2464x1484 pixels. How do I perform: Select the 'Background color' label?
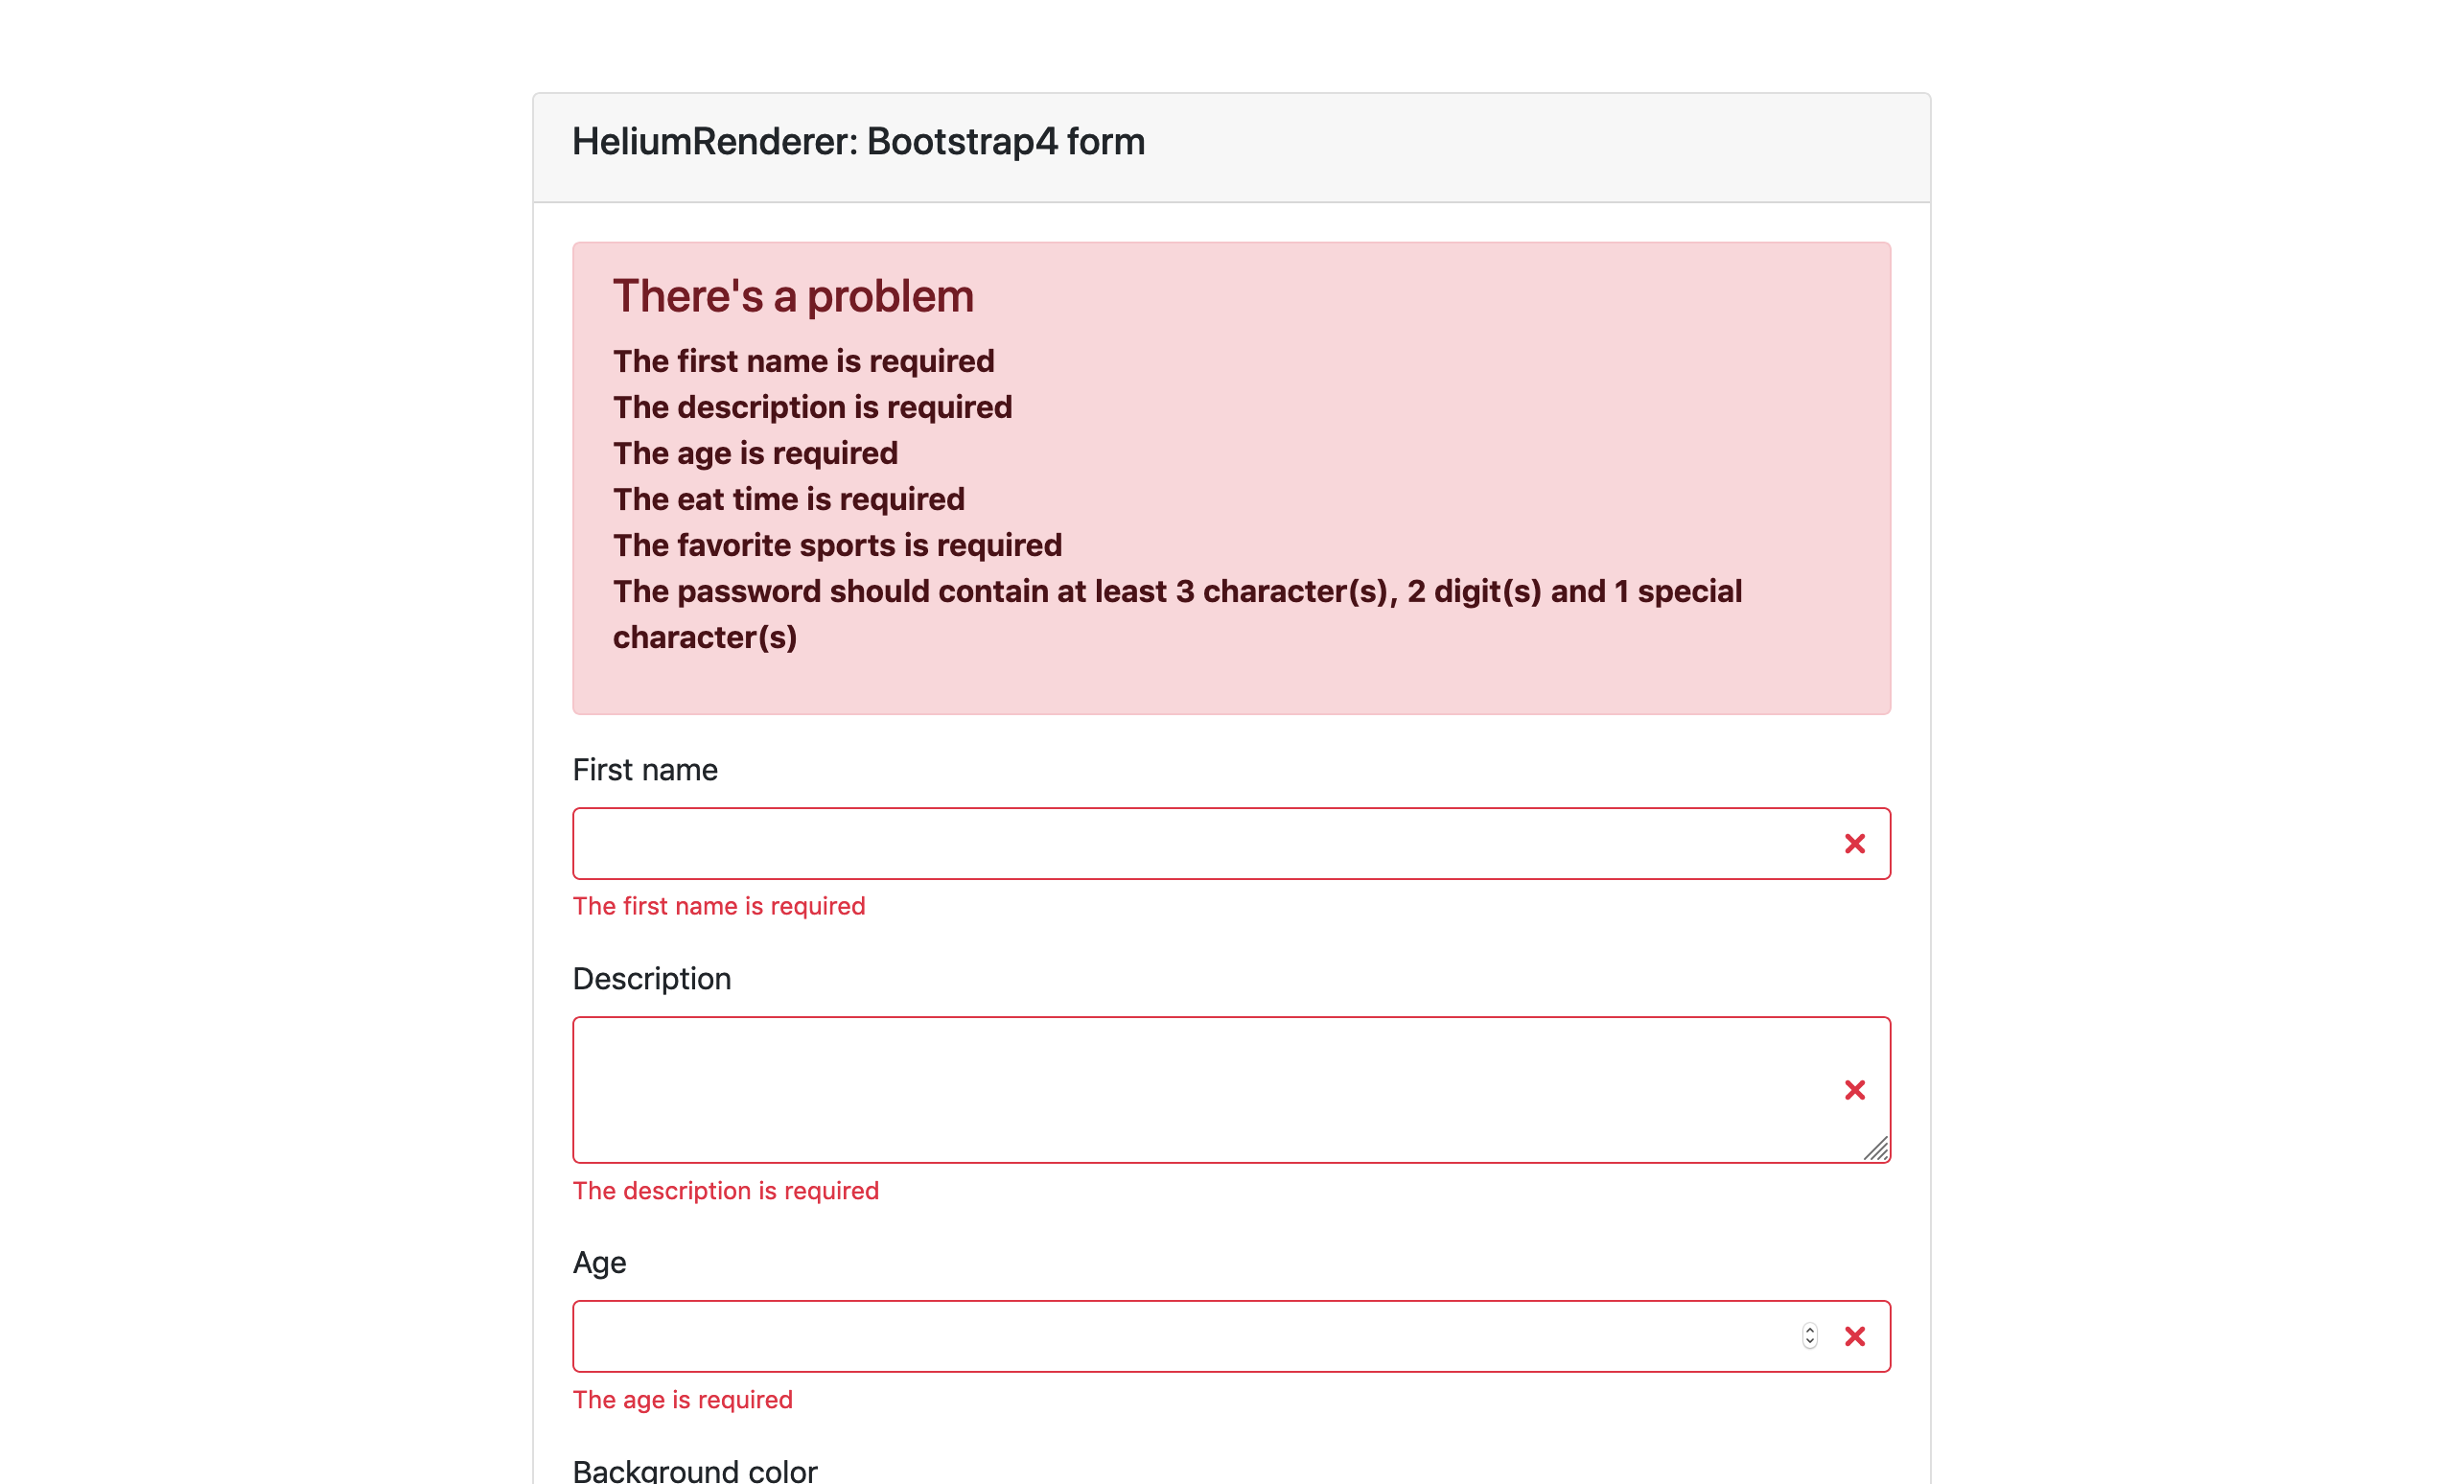696,1470
